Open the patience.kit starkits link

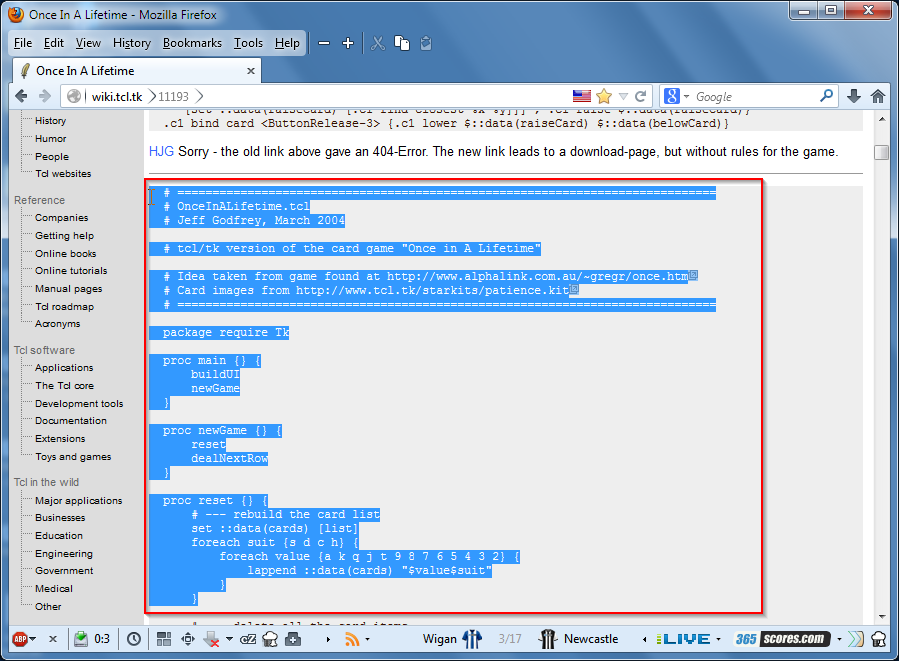tap(432, 290)
